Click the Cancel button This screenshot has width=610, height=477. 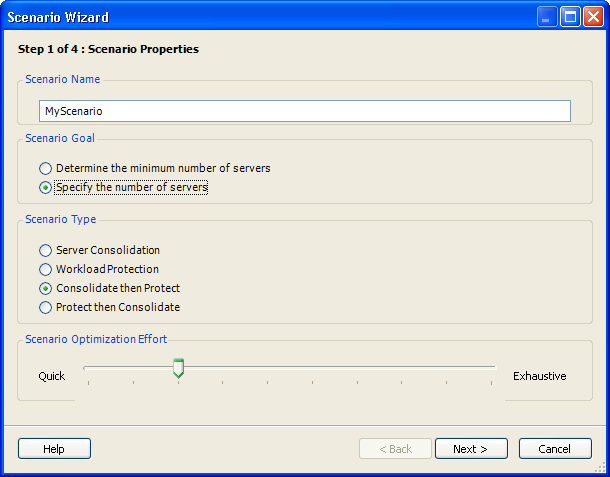click(555, 449)
